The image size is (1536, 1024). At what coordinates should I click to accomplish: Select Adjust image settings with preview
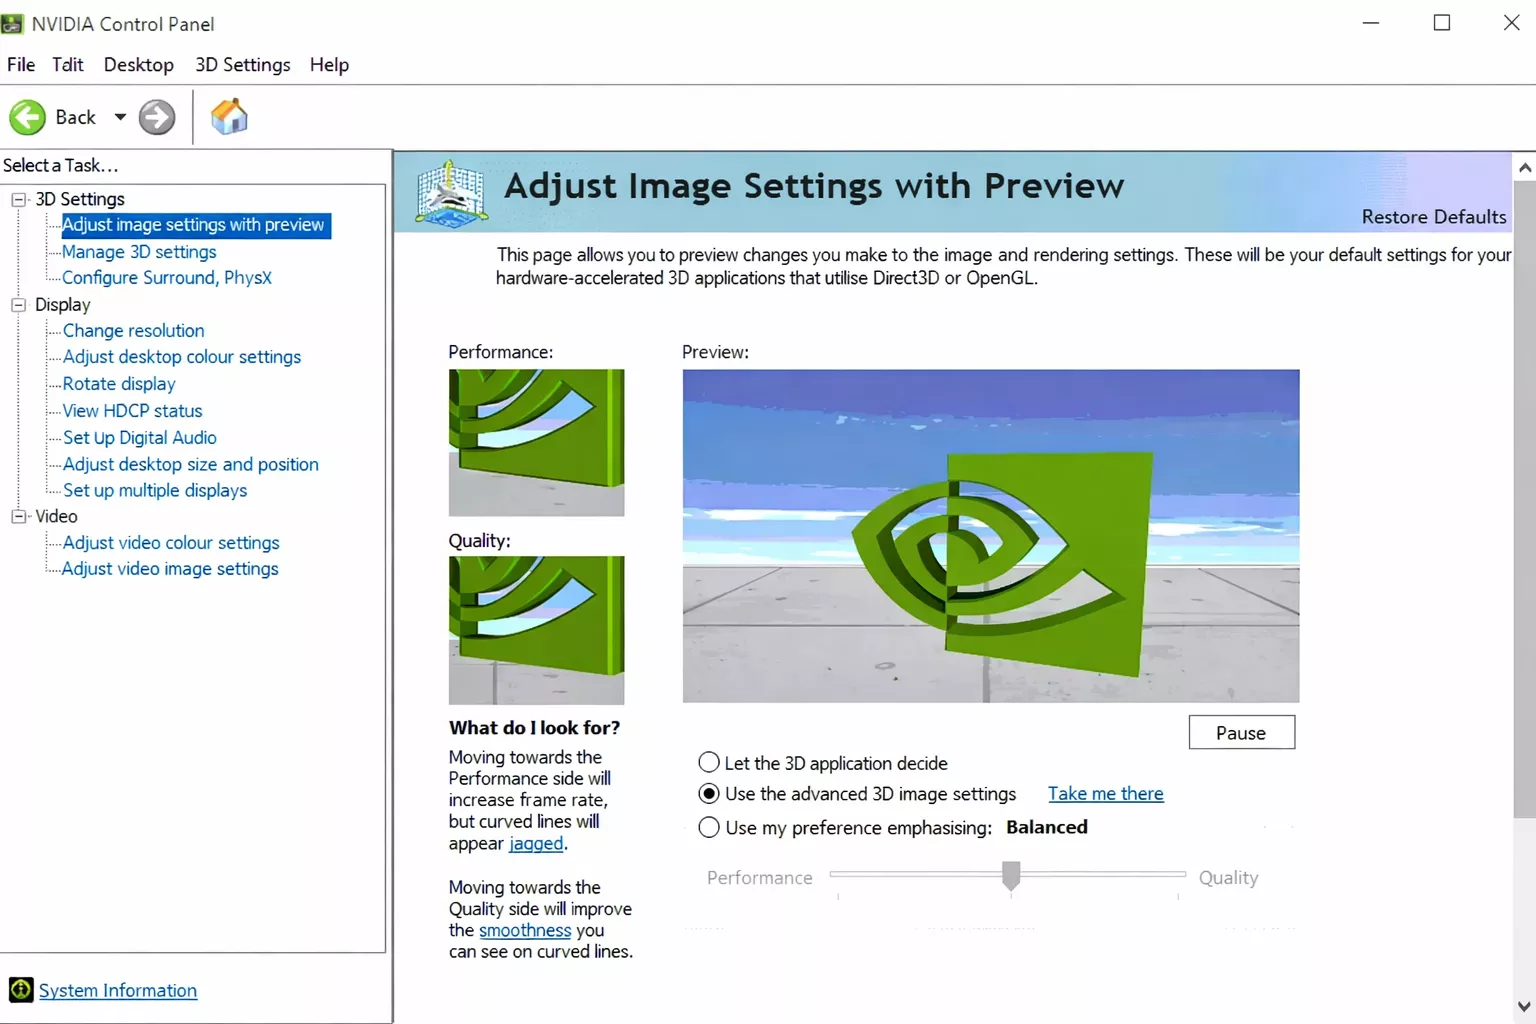tap(194, 225)
